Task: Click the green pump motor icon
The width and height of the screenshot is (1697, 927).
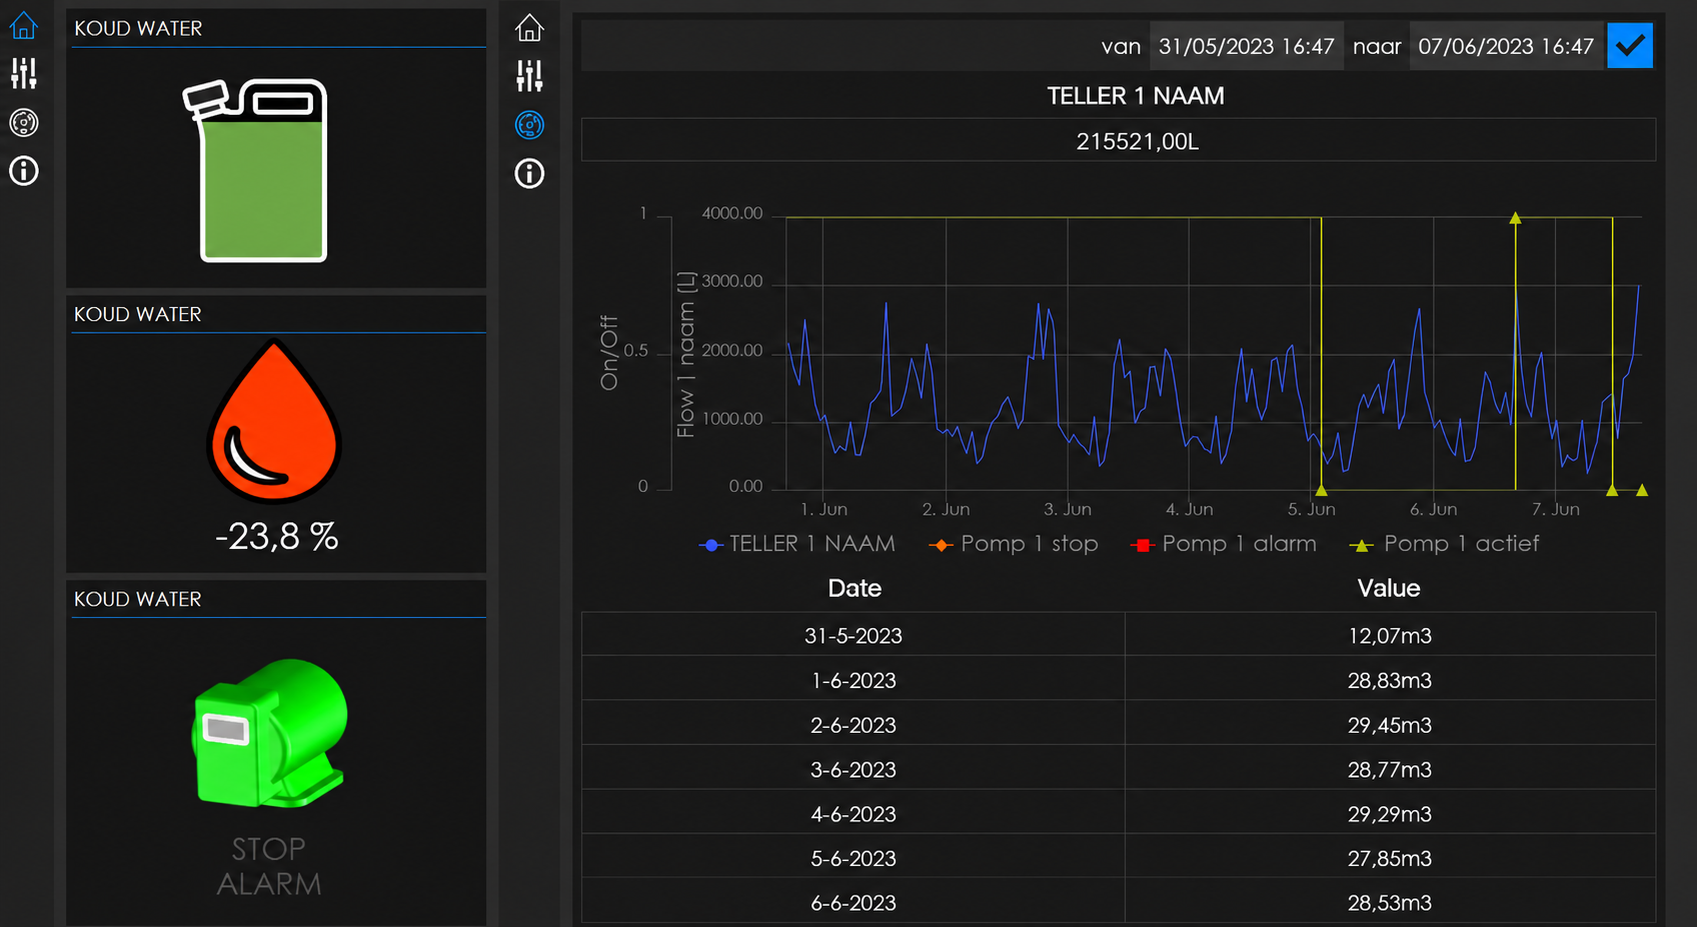Action: [270, 733]
